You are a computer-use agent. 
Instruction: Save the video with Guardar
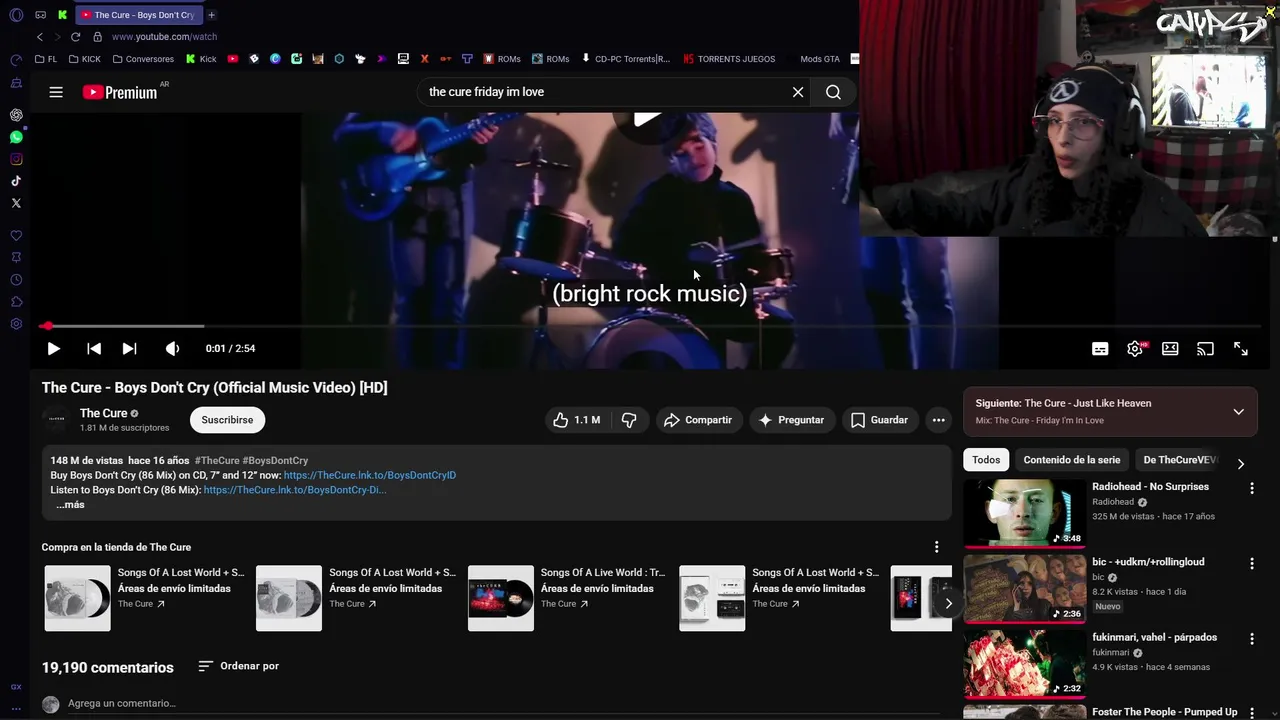tap(879, 420)
